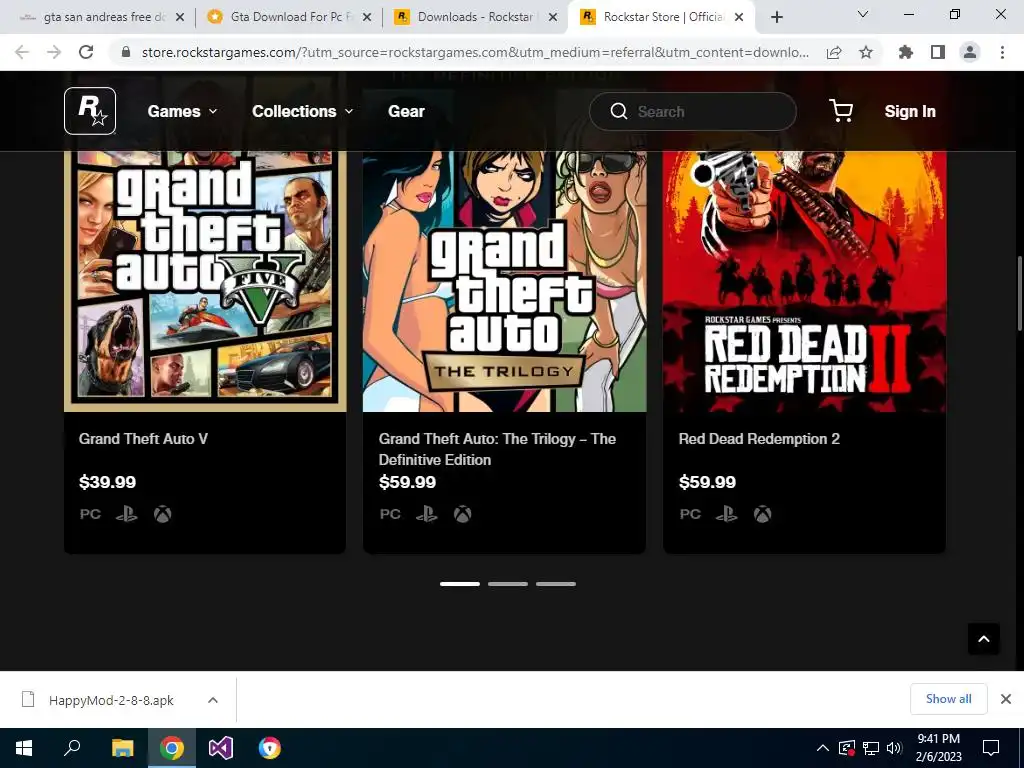Close the 'gta san andreas free' tab
Screen dimensions: 1024x768
point(180,17)
